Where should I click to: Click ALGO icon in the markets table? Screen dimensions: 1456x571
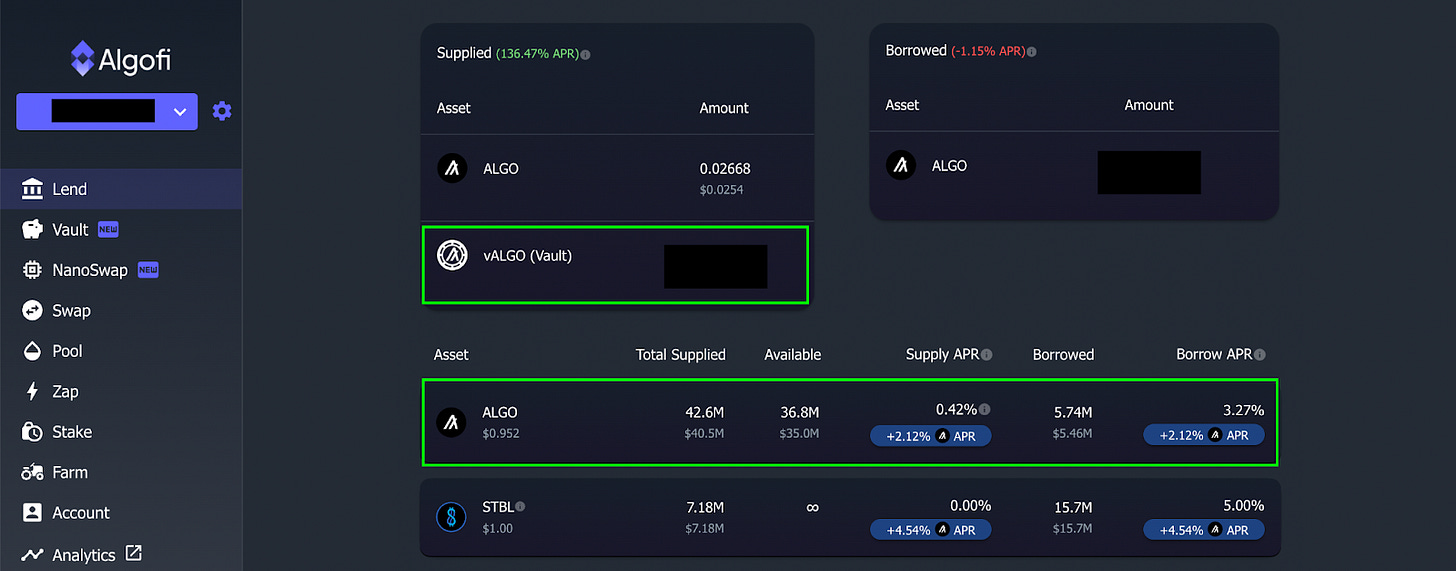(452, 422)
